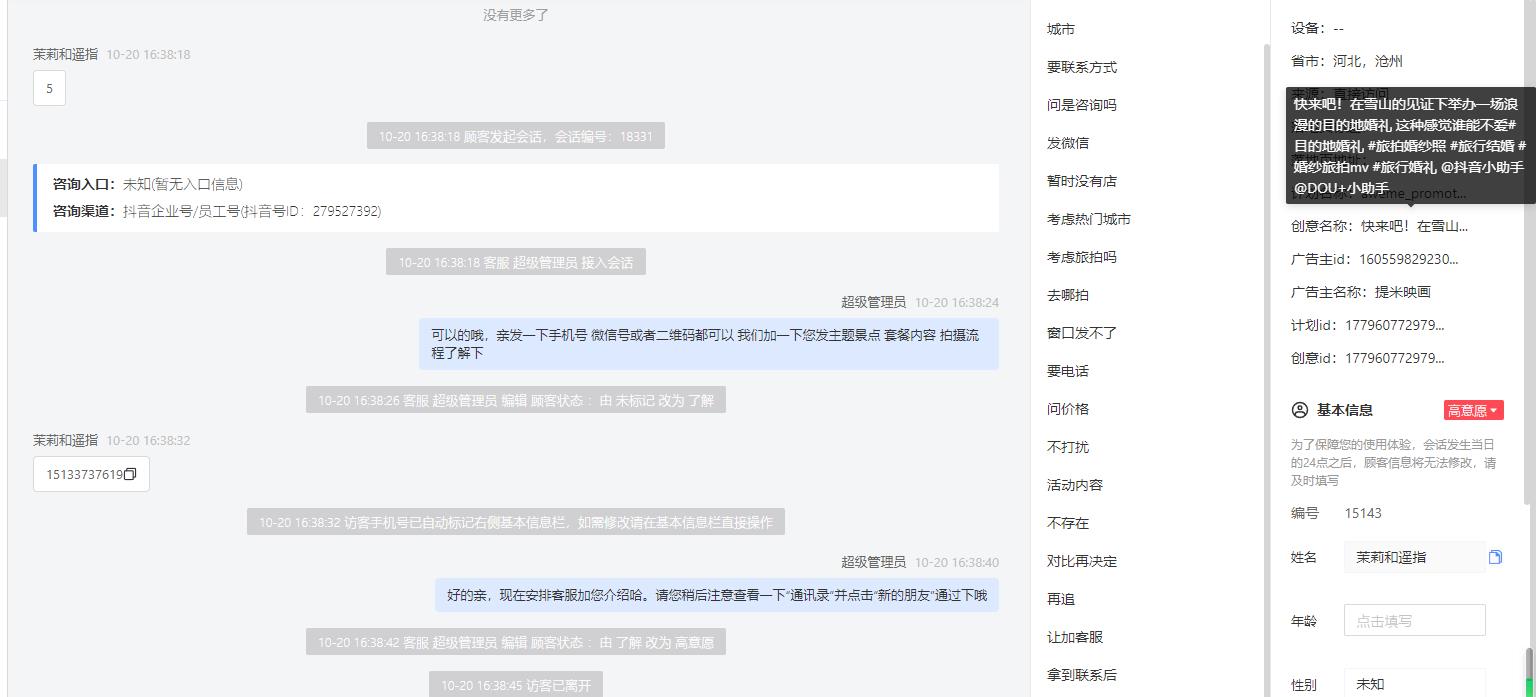The image size is (1536, 697).
Task: Choose the 问价格 quick reply item
Action: pyautogui.click(x=1068, y=409)
